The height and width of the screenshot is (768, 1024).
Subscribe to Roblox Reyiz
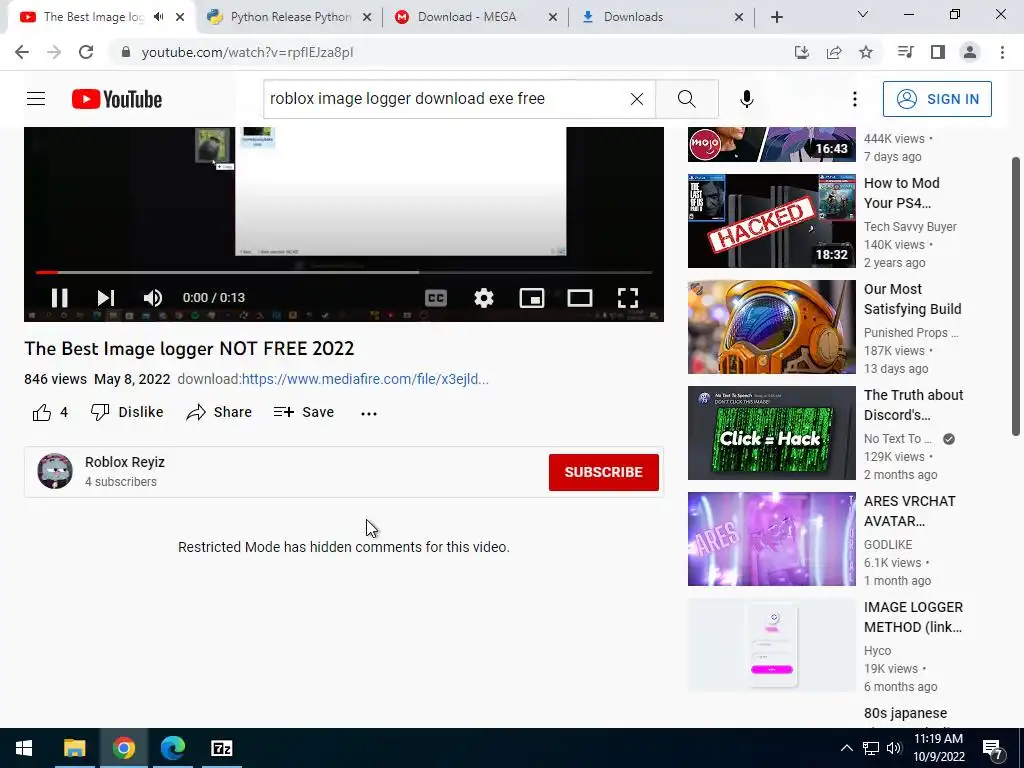click(x=603, y=472)
